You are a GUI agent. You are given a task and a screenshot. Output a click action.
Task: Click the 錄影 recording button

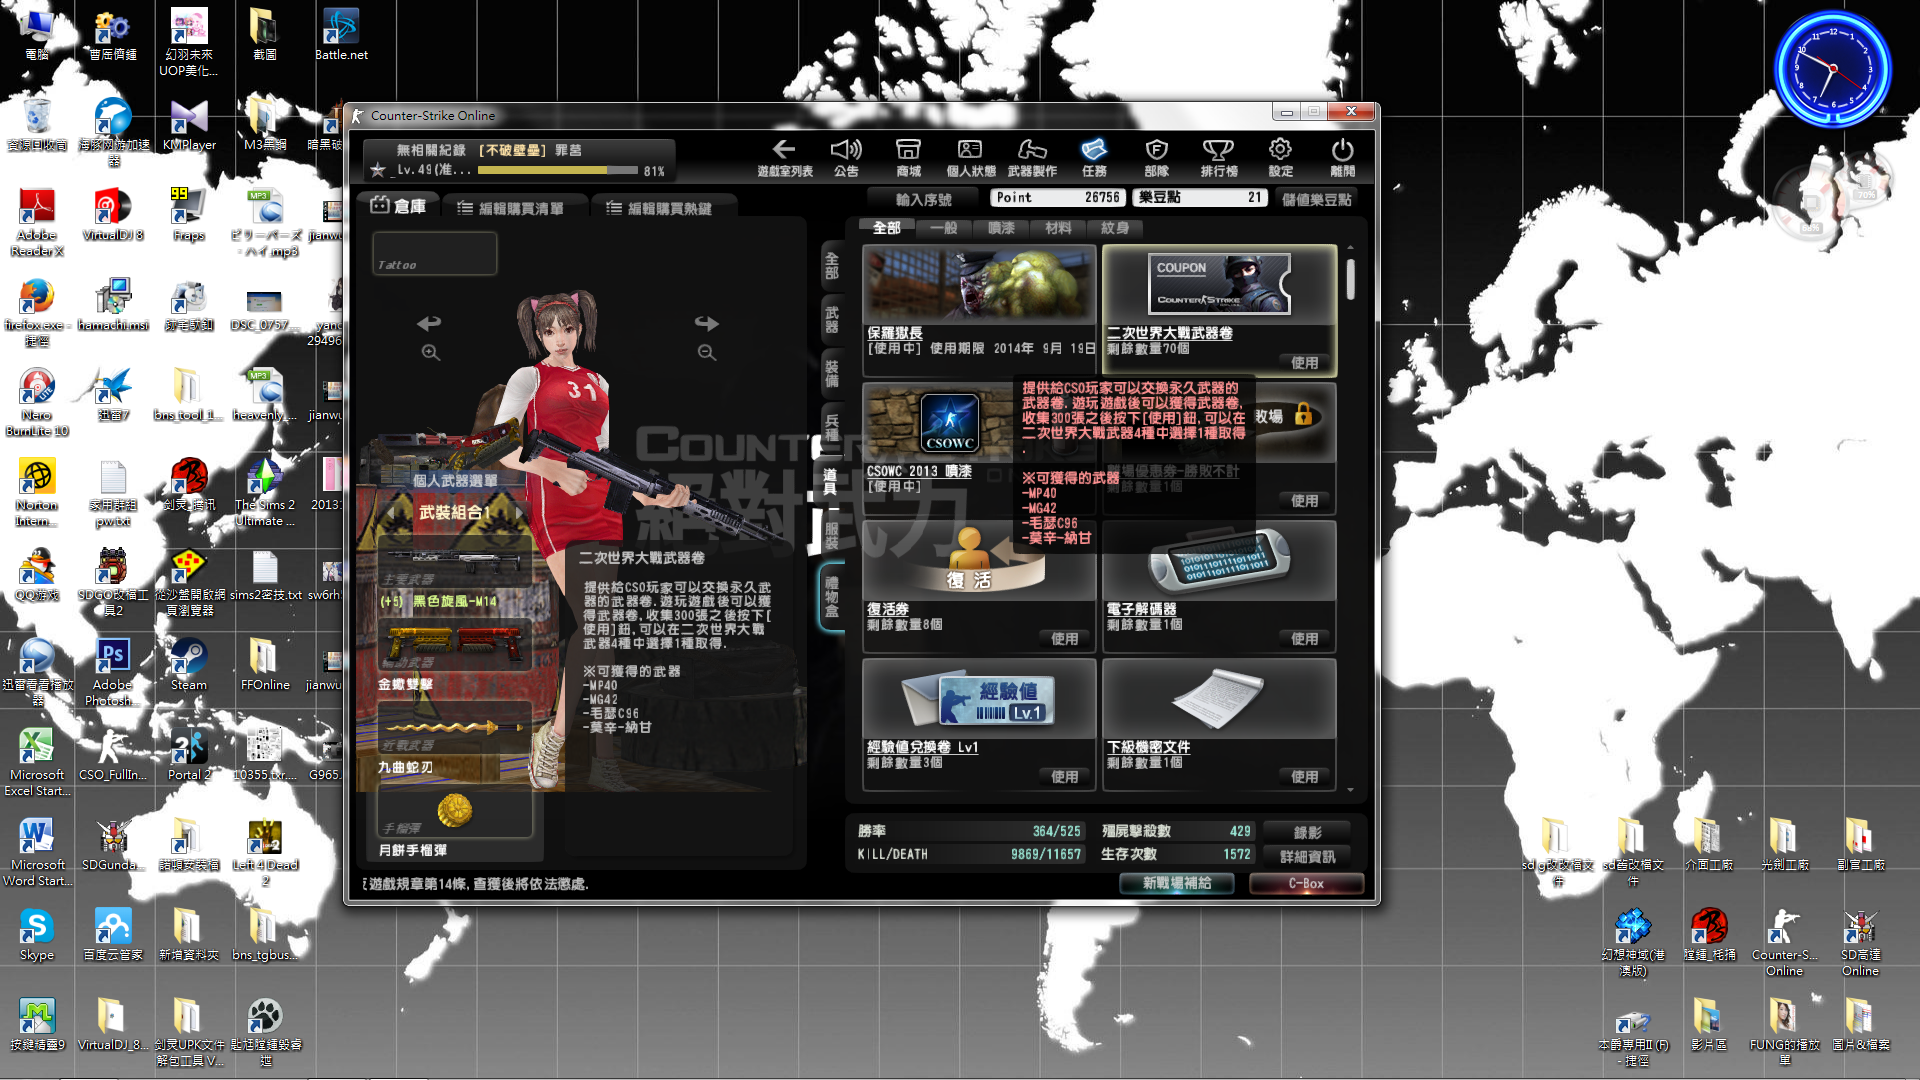coord(1308,832)
